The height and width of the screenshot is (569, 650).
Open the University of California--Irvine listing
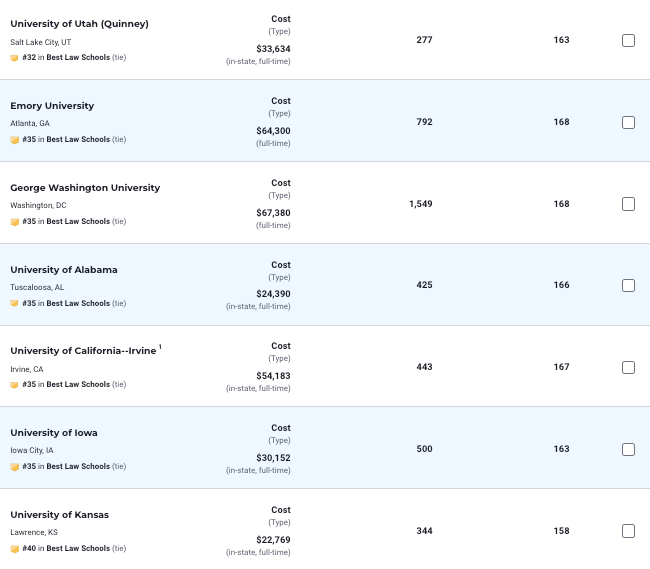pyautogui.click(x=83, y=351)
